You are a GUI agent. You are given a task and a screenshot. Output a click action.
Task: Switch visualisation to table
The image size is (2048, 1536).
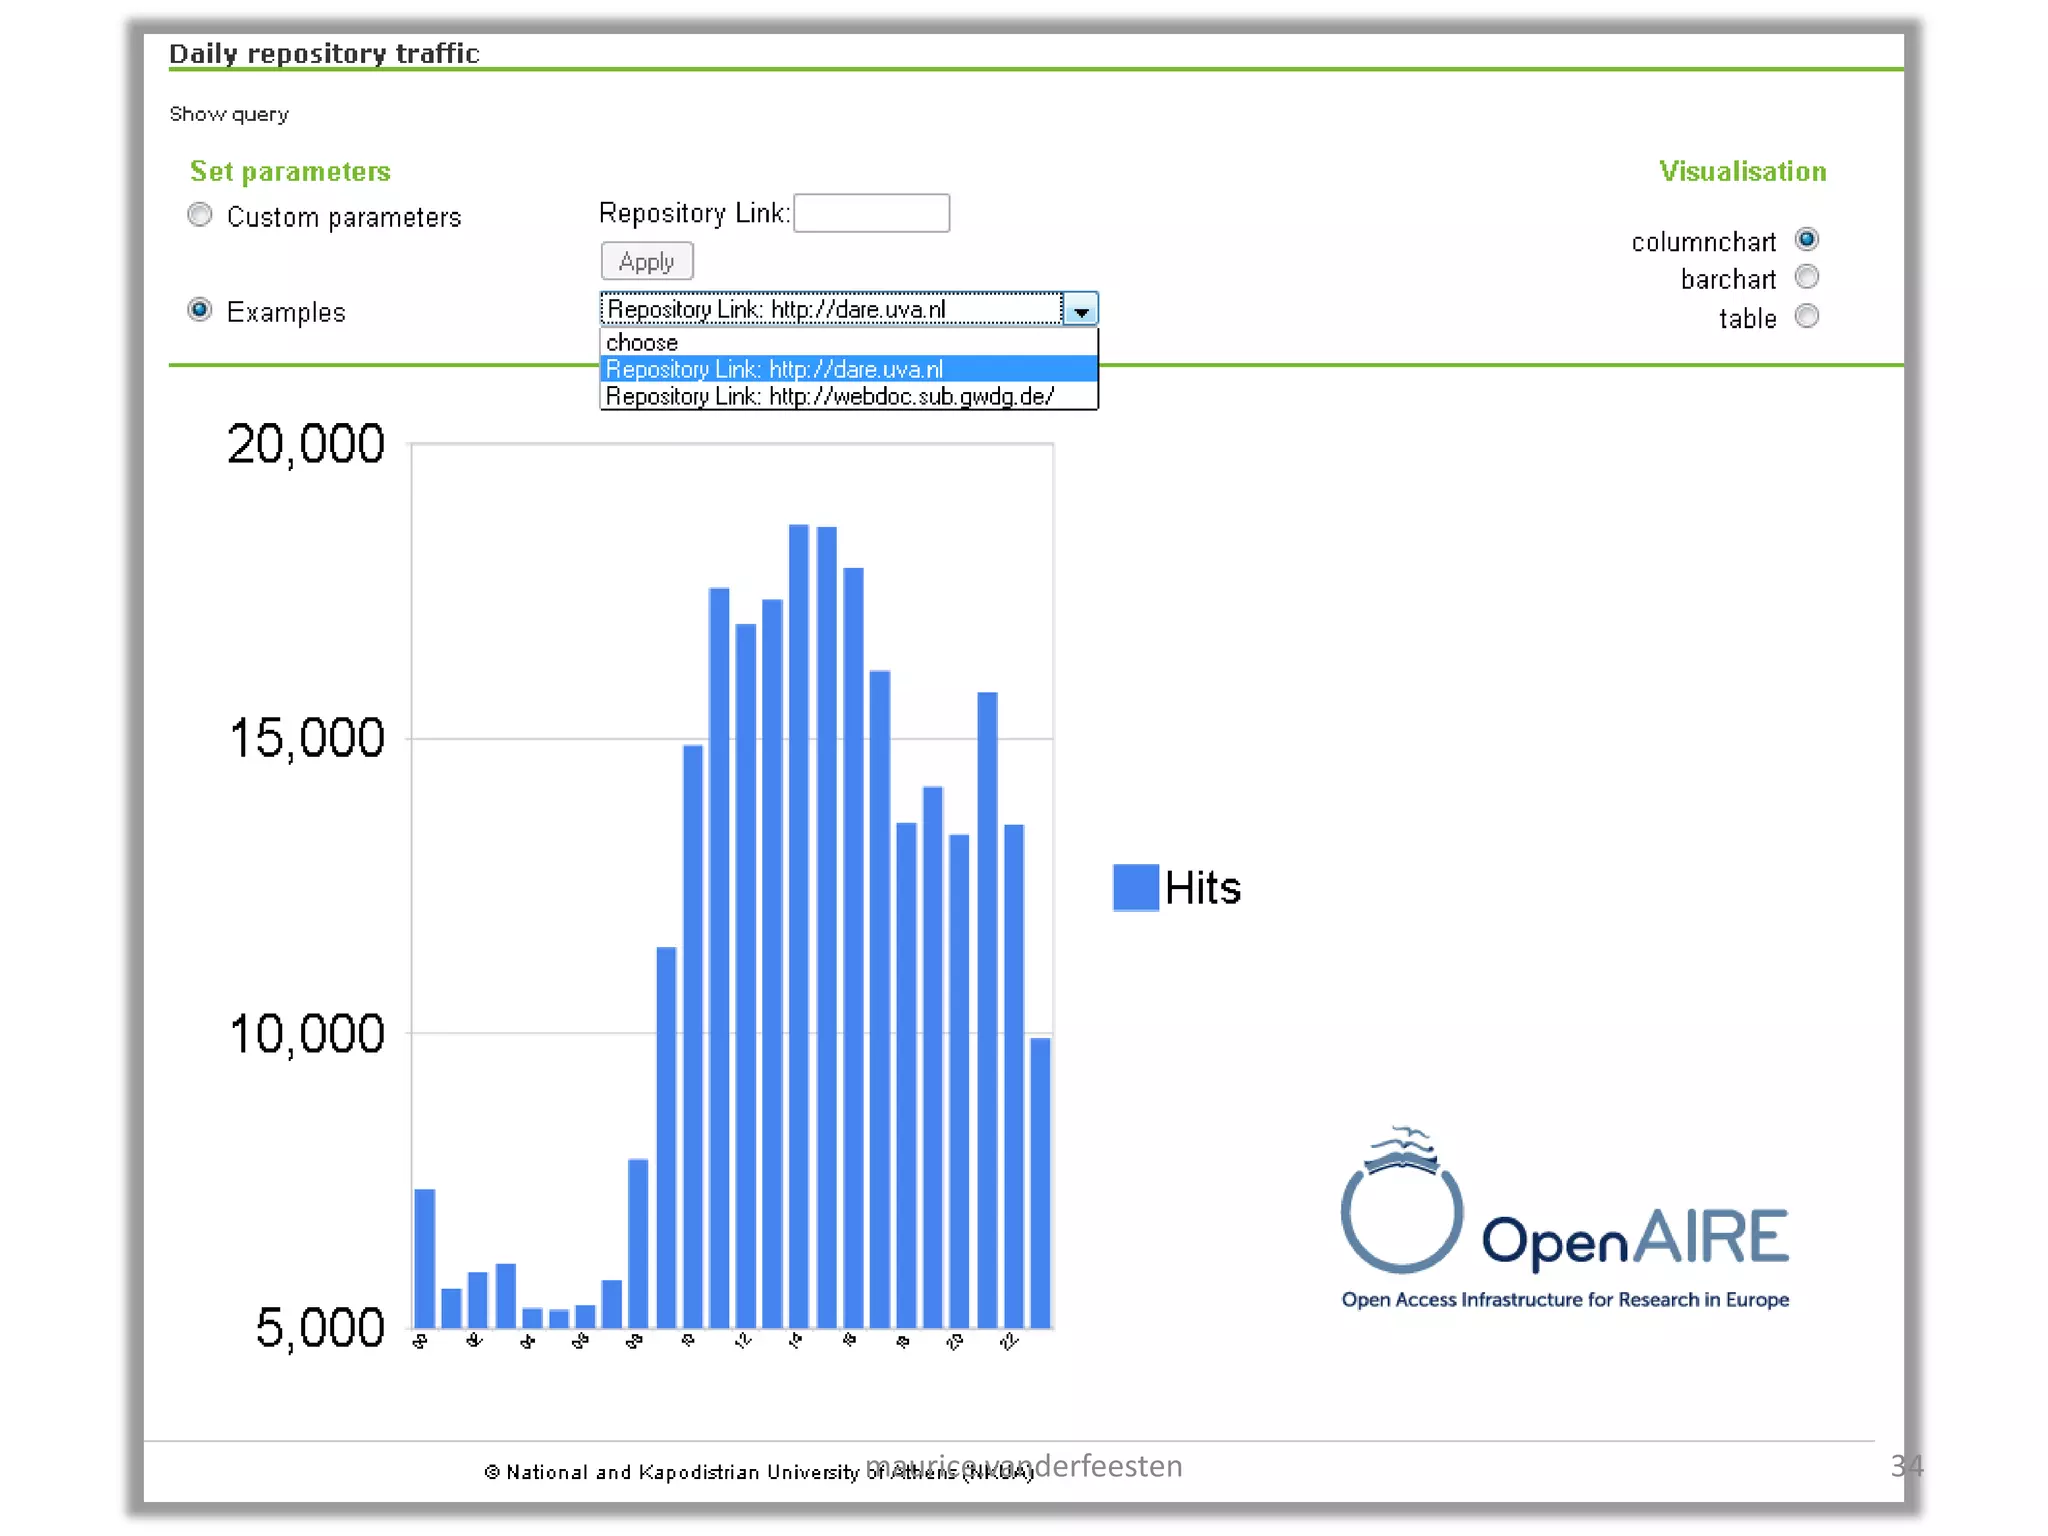(1806, 317)
